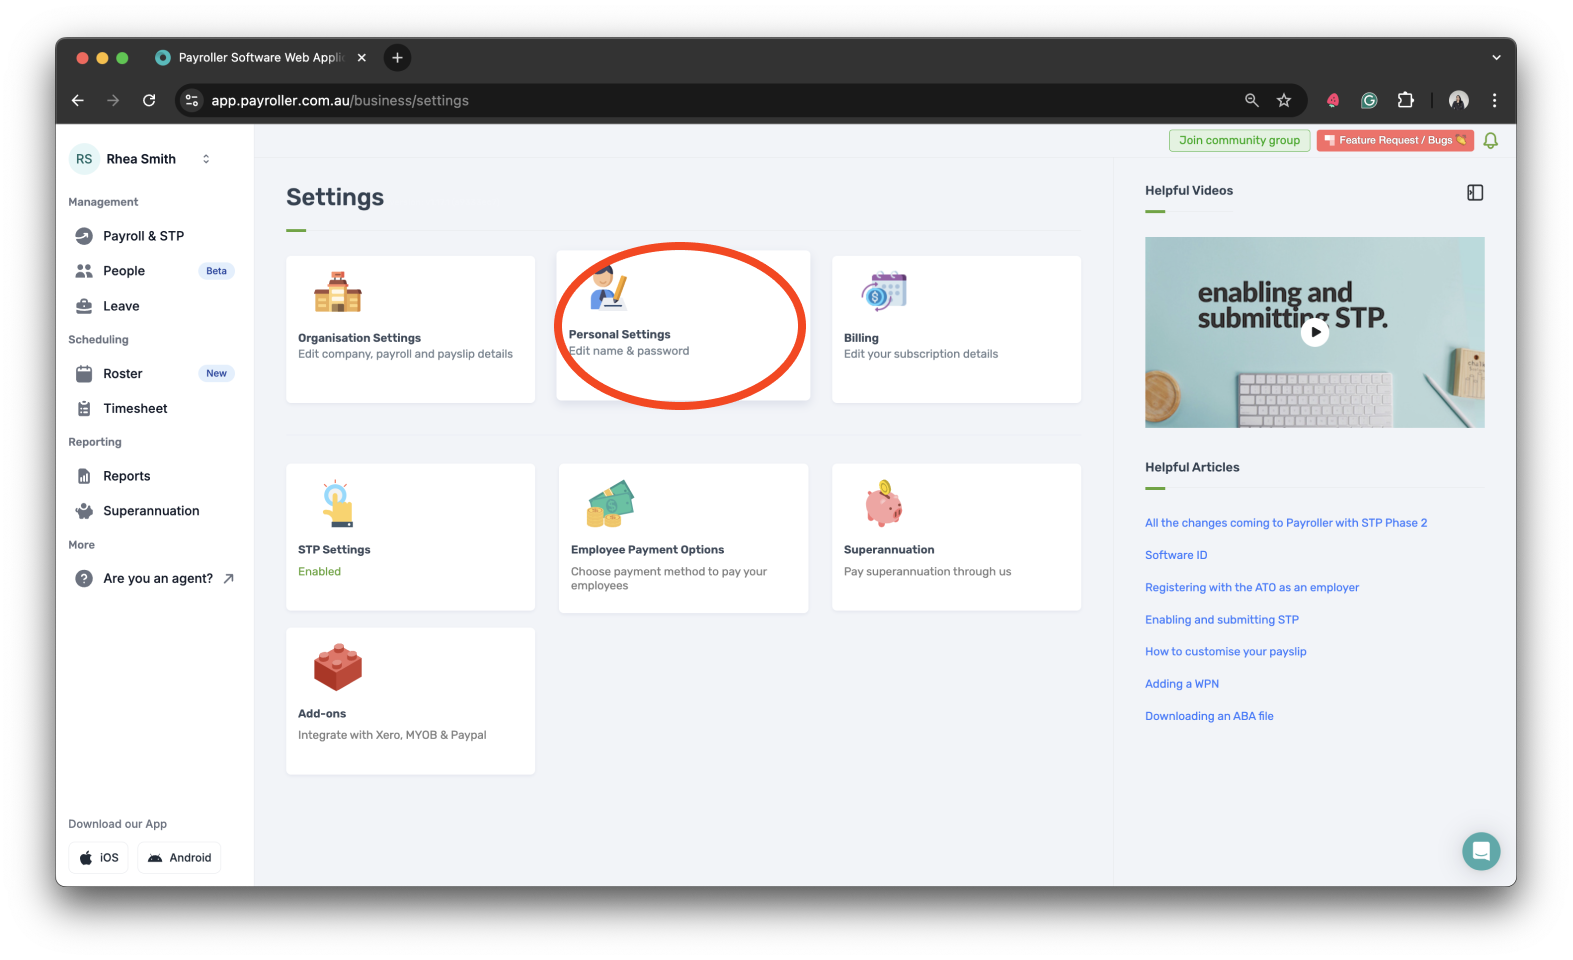Open 'How to customise your payslip'
The image size is (1573, 960).
(x=1226, y=652)
